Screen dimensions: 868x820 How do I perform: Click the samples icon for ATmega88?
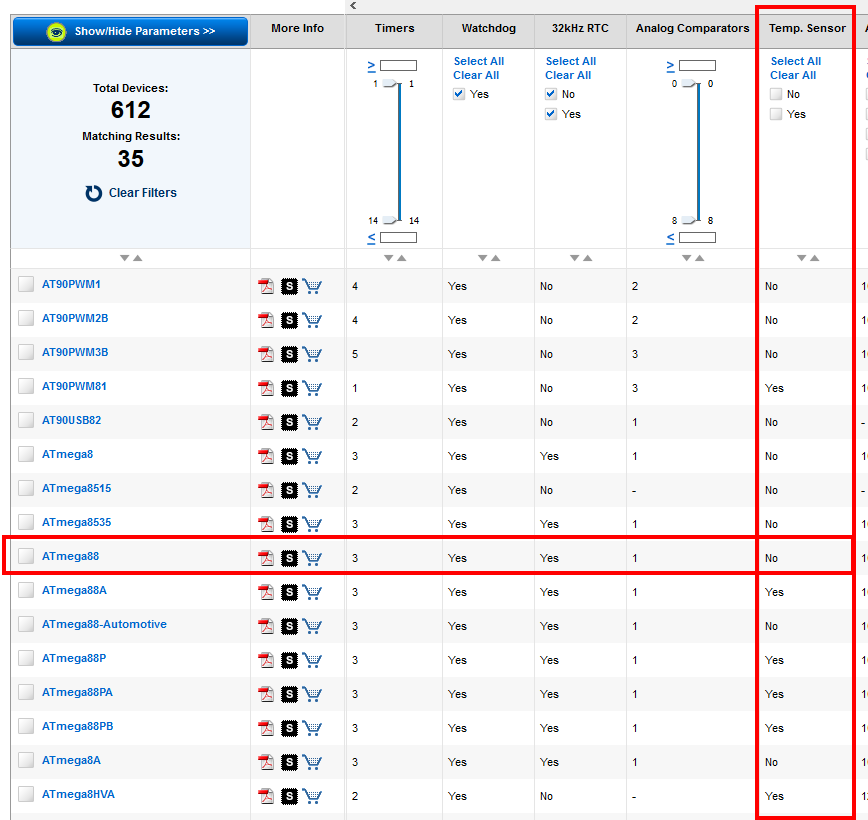(289, 558)
